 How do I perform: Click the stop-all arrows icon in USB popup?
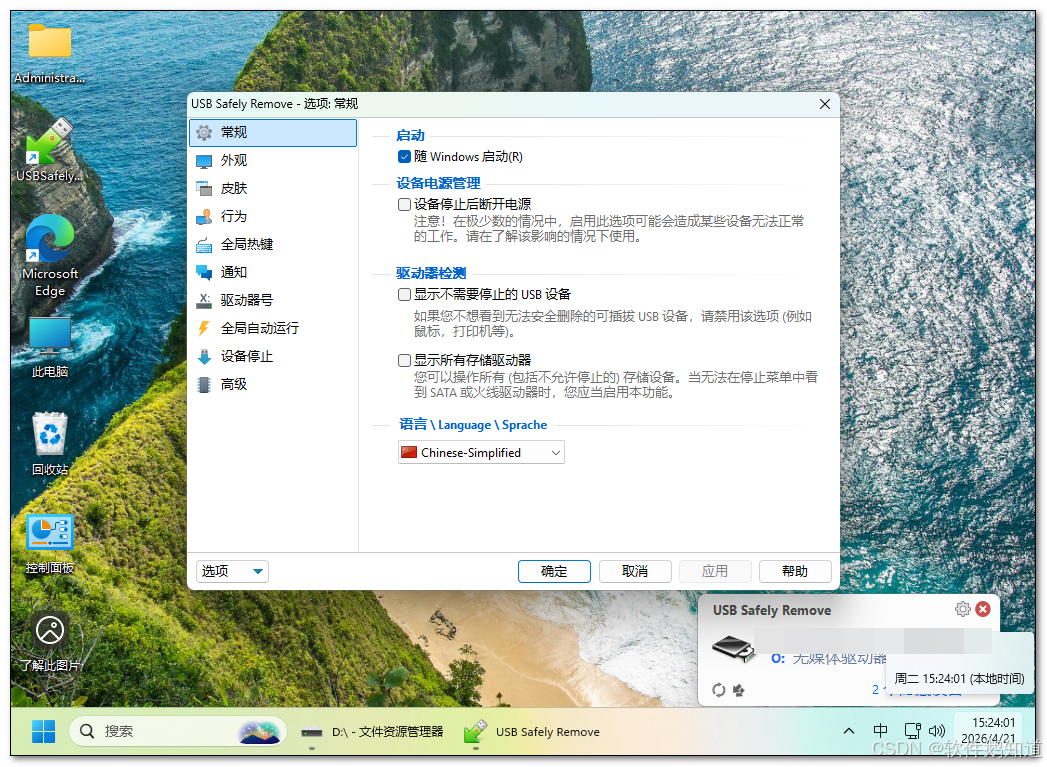pyautogui.click(x=739, y=690)
